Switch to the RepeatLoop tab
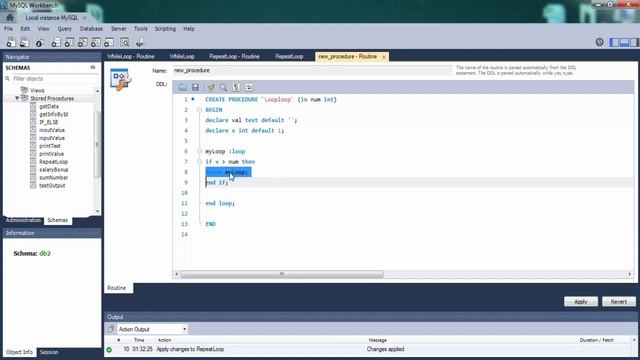The image size is (640, 360). tap(289, 56)
